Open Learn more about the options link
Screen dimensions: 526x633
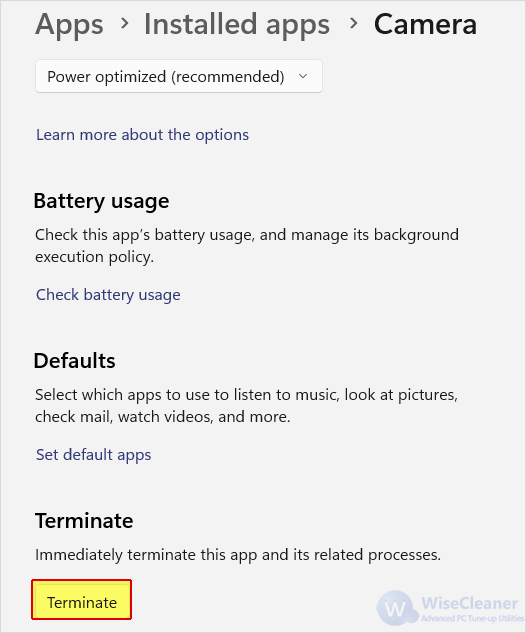[143, 135]
